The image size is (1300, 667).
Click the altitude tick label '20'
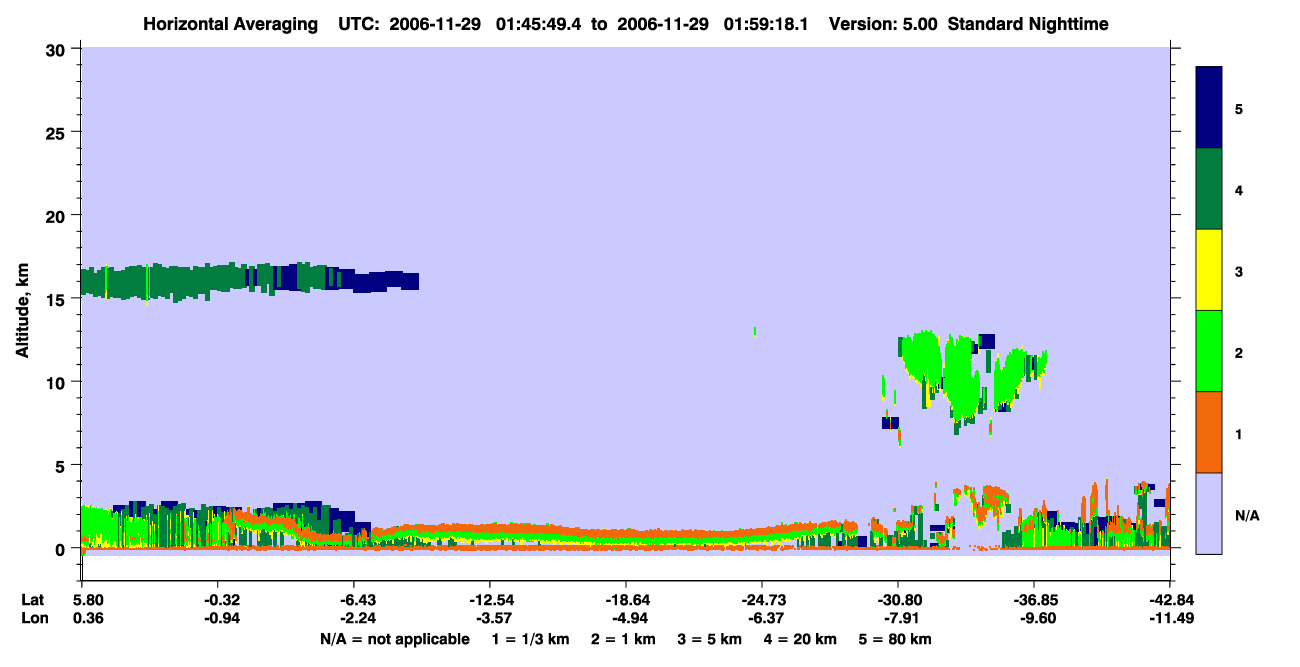click(x=56, y=216)
